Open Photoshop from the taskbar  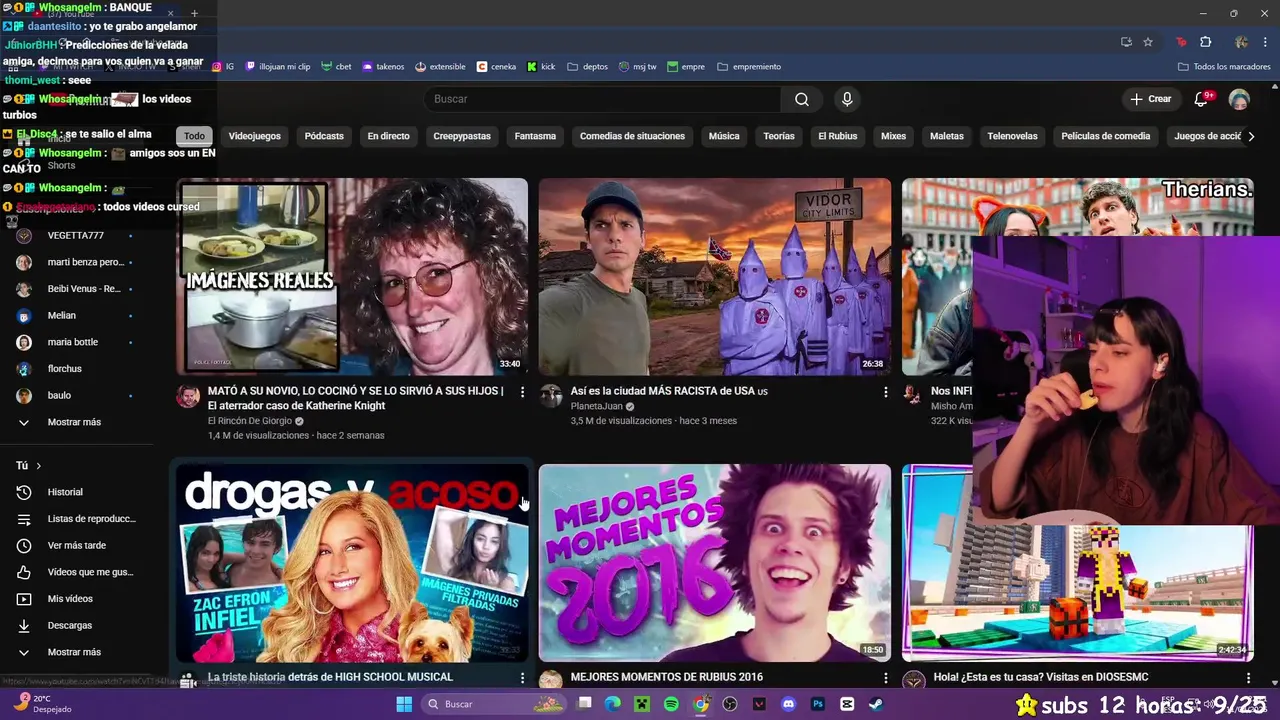click(x=818, y=704)
